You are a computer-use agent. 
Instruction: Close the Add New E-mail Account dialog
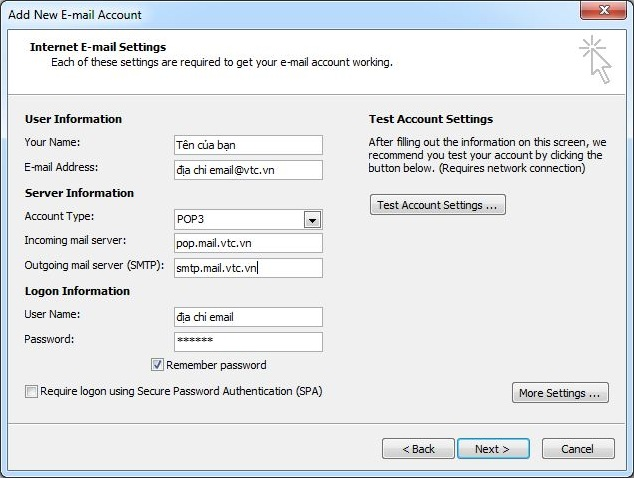pos(603,14)
